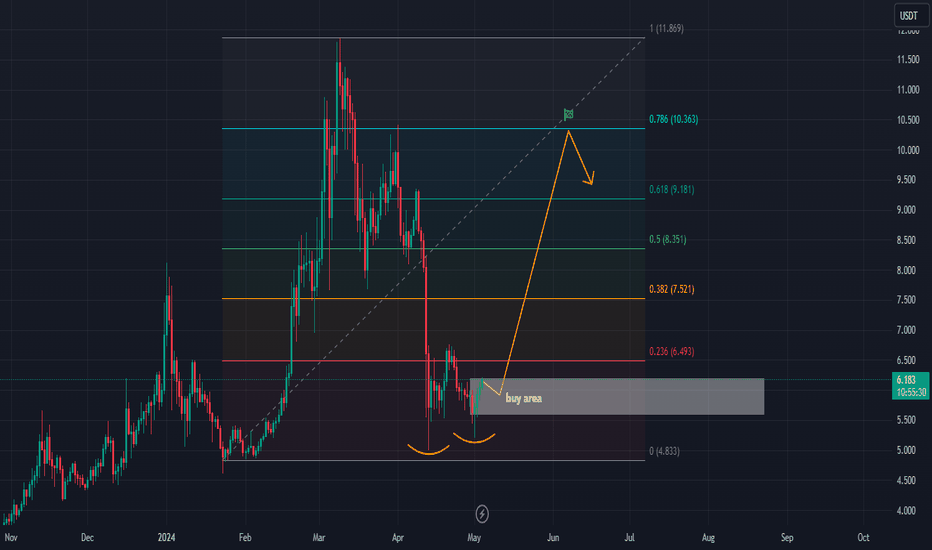Click the 6.500 price scale value

pos(908,360)
